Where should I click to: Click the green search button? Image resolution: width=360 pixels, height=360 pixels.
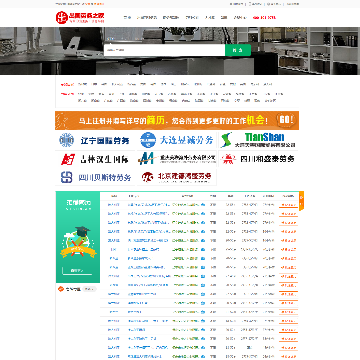[238, 50]
